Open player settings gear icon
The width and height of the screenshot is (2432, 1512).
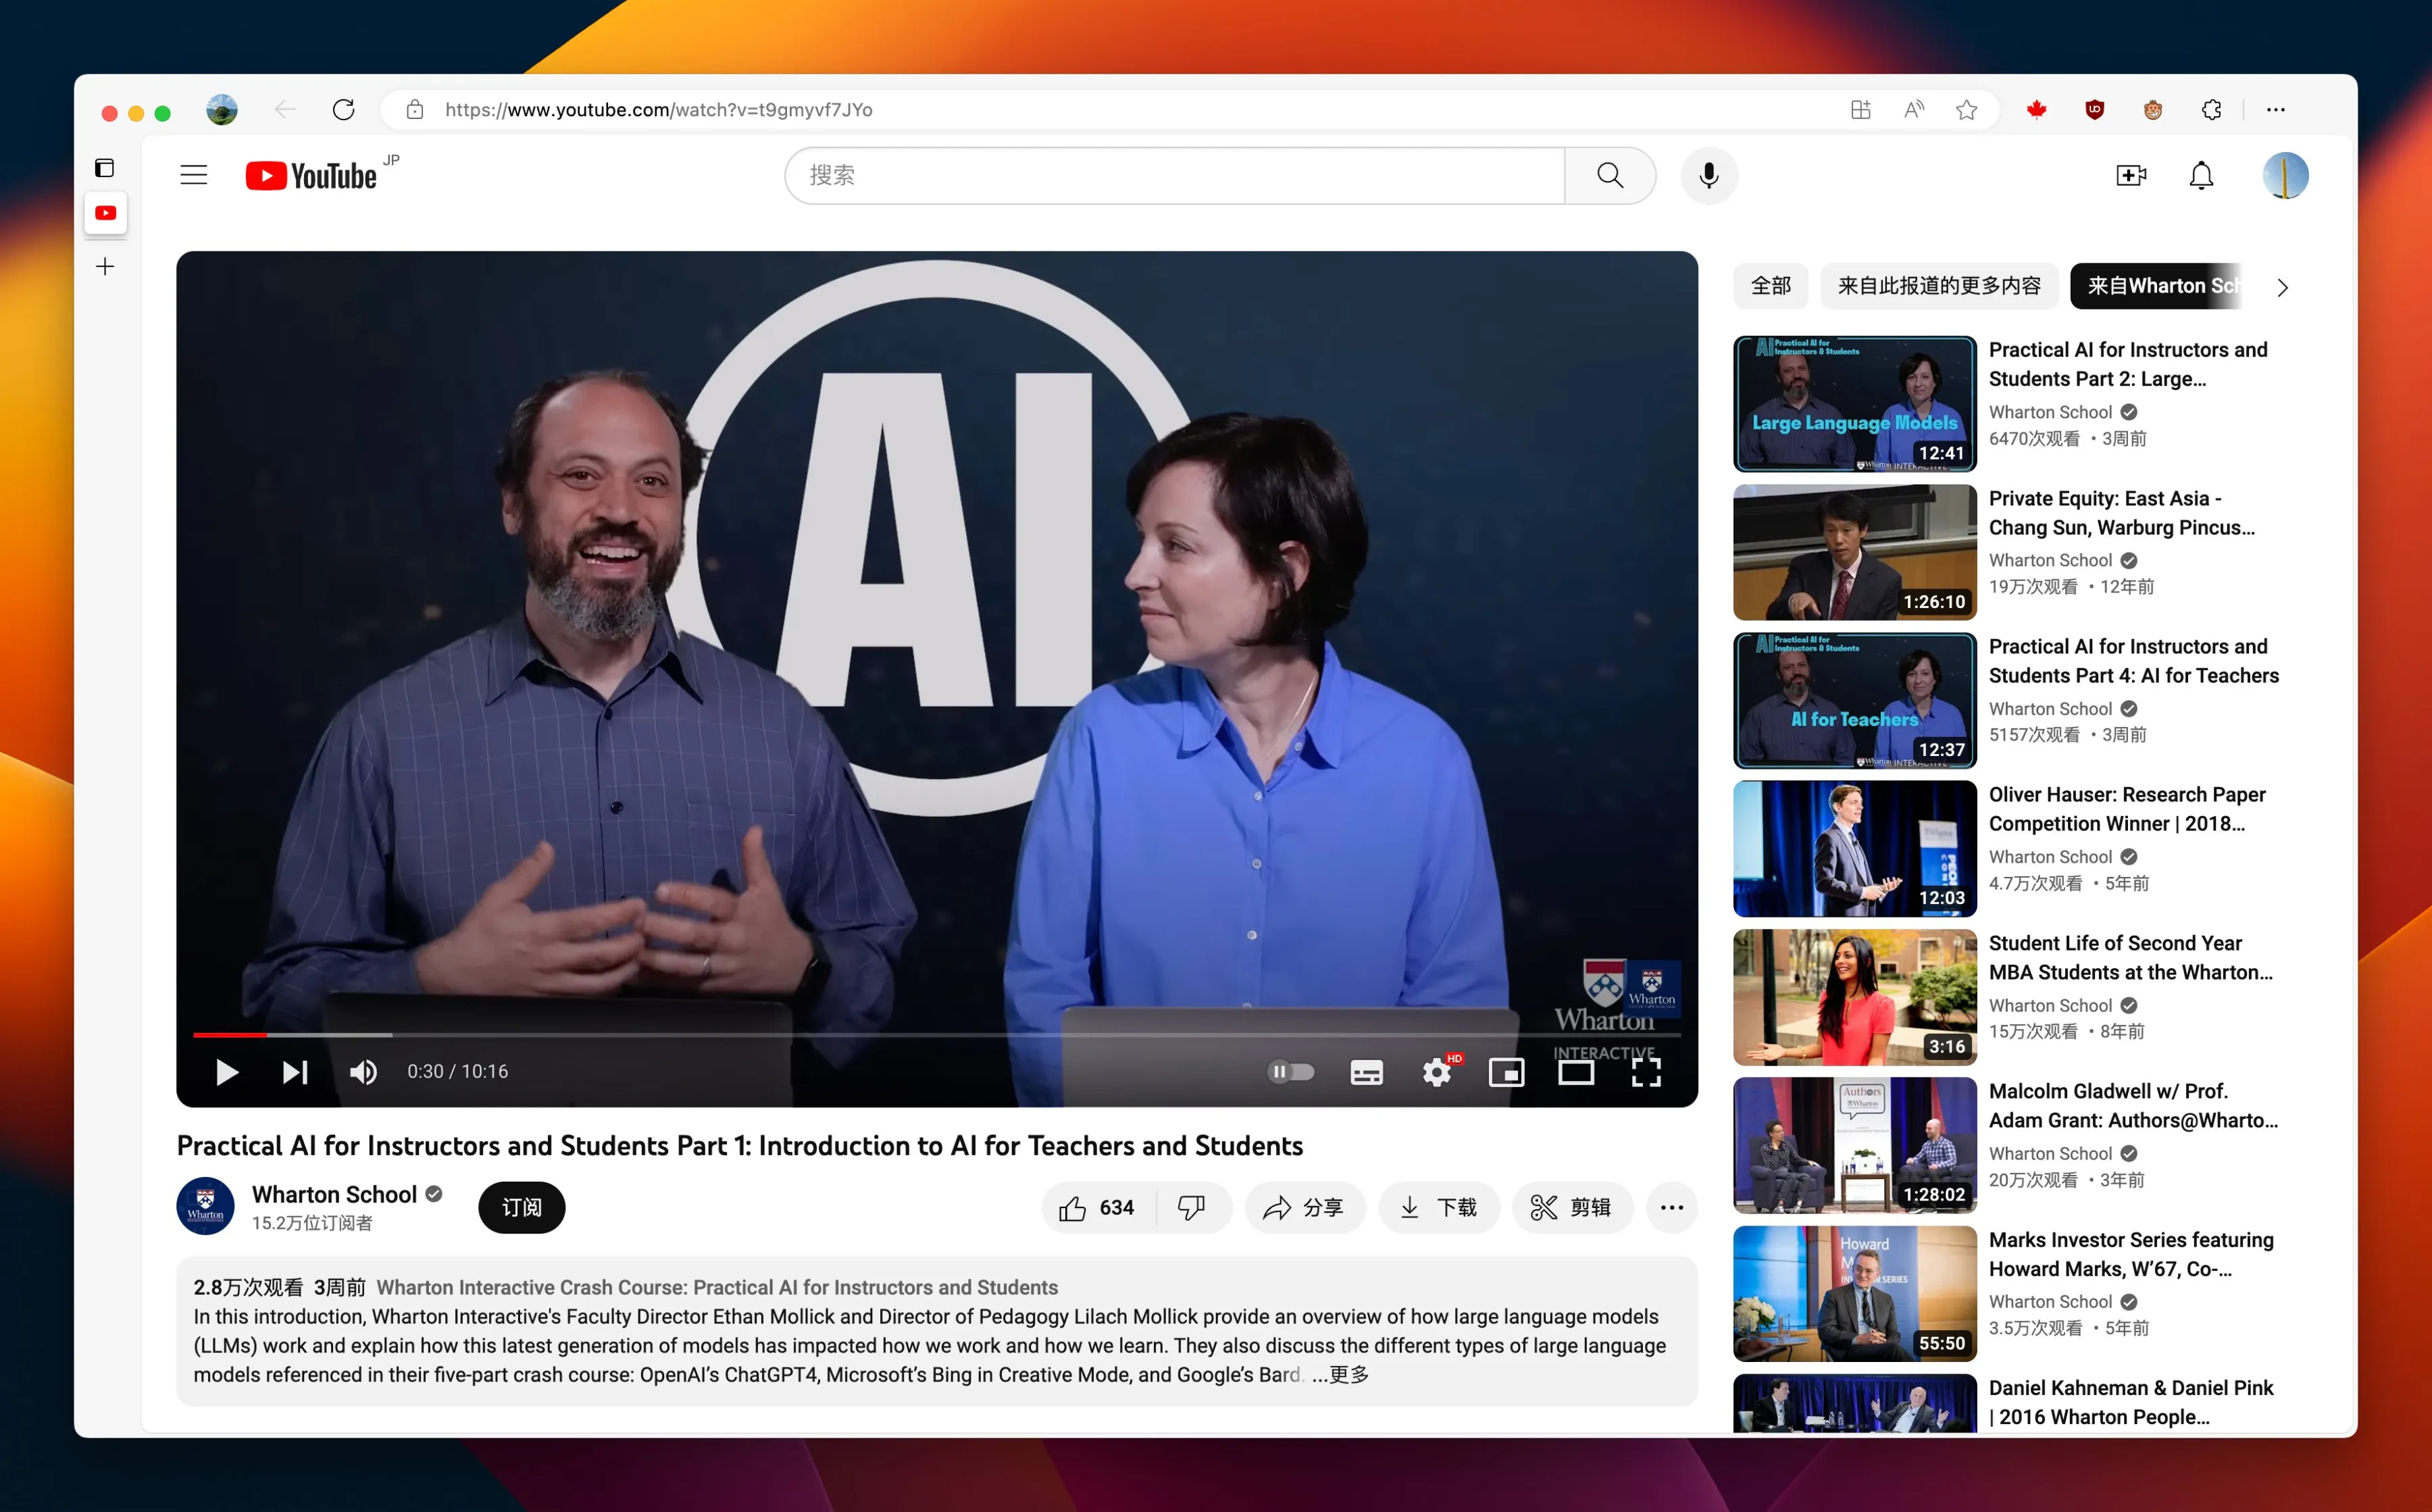point(1436,1072)
